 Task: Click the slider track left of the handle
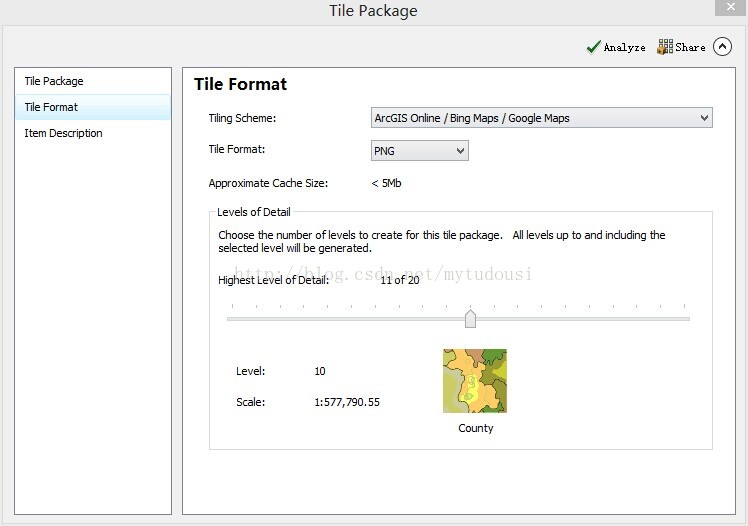click(x=346, y=319)
